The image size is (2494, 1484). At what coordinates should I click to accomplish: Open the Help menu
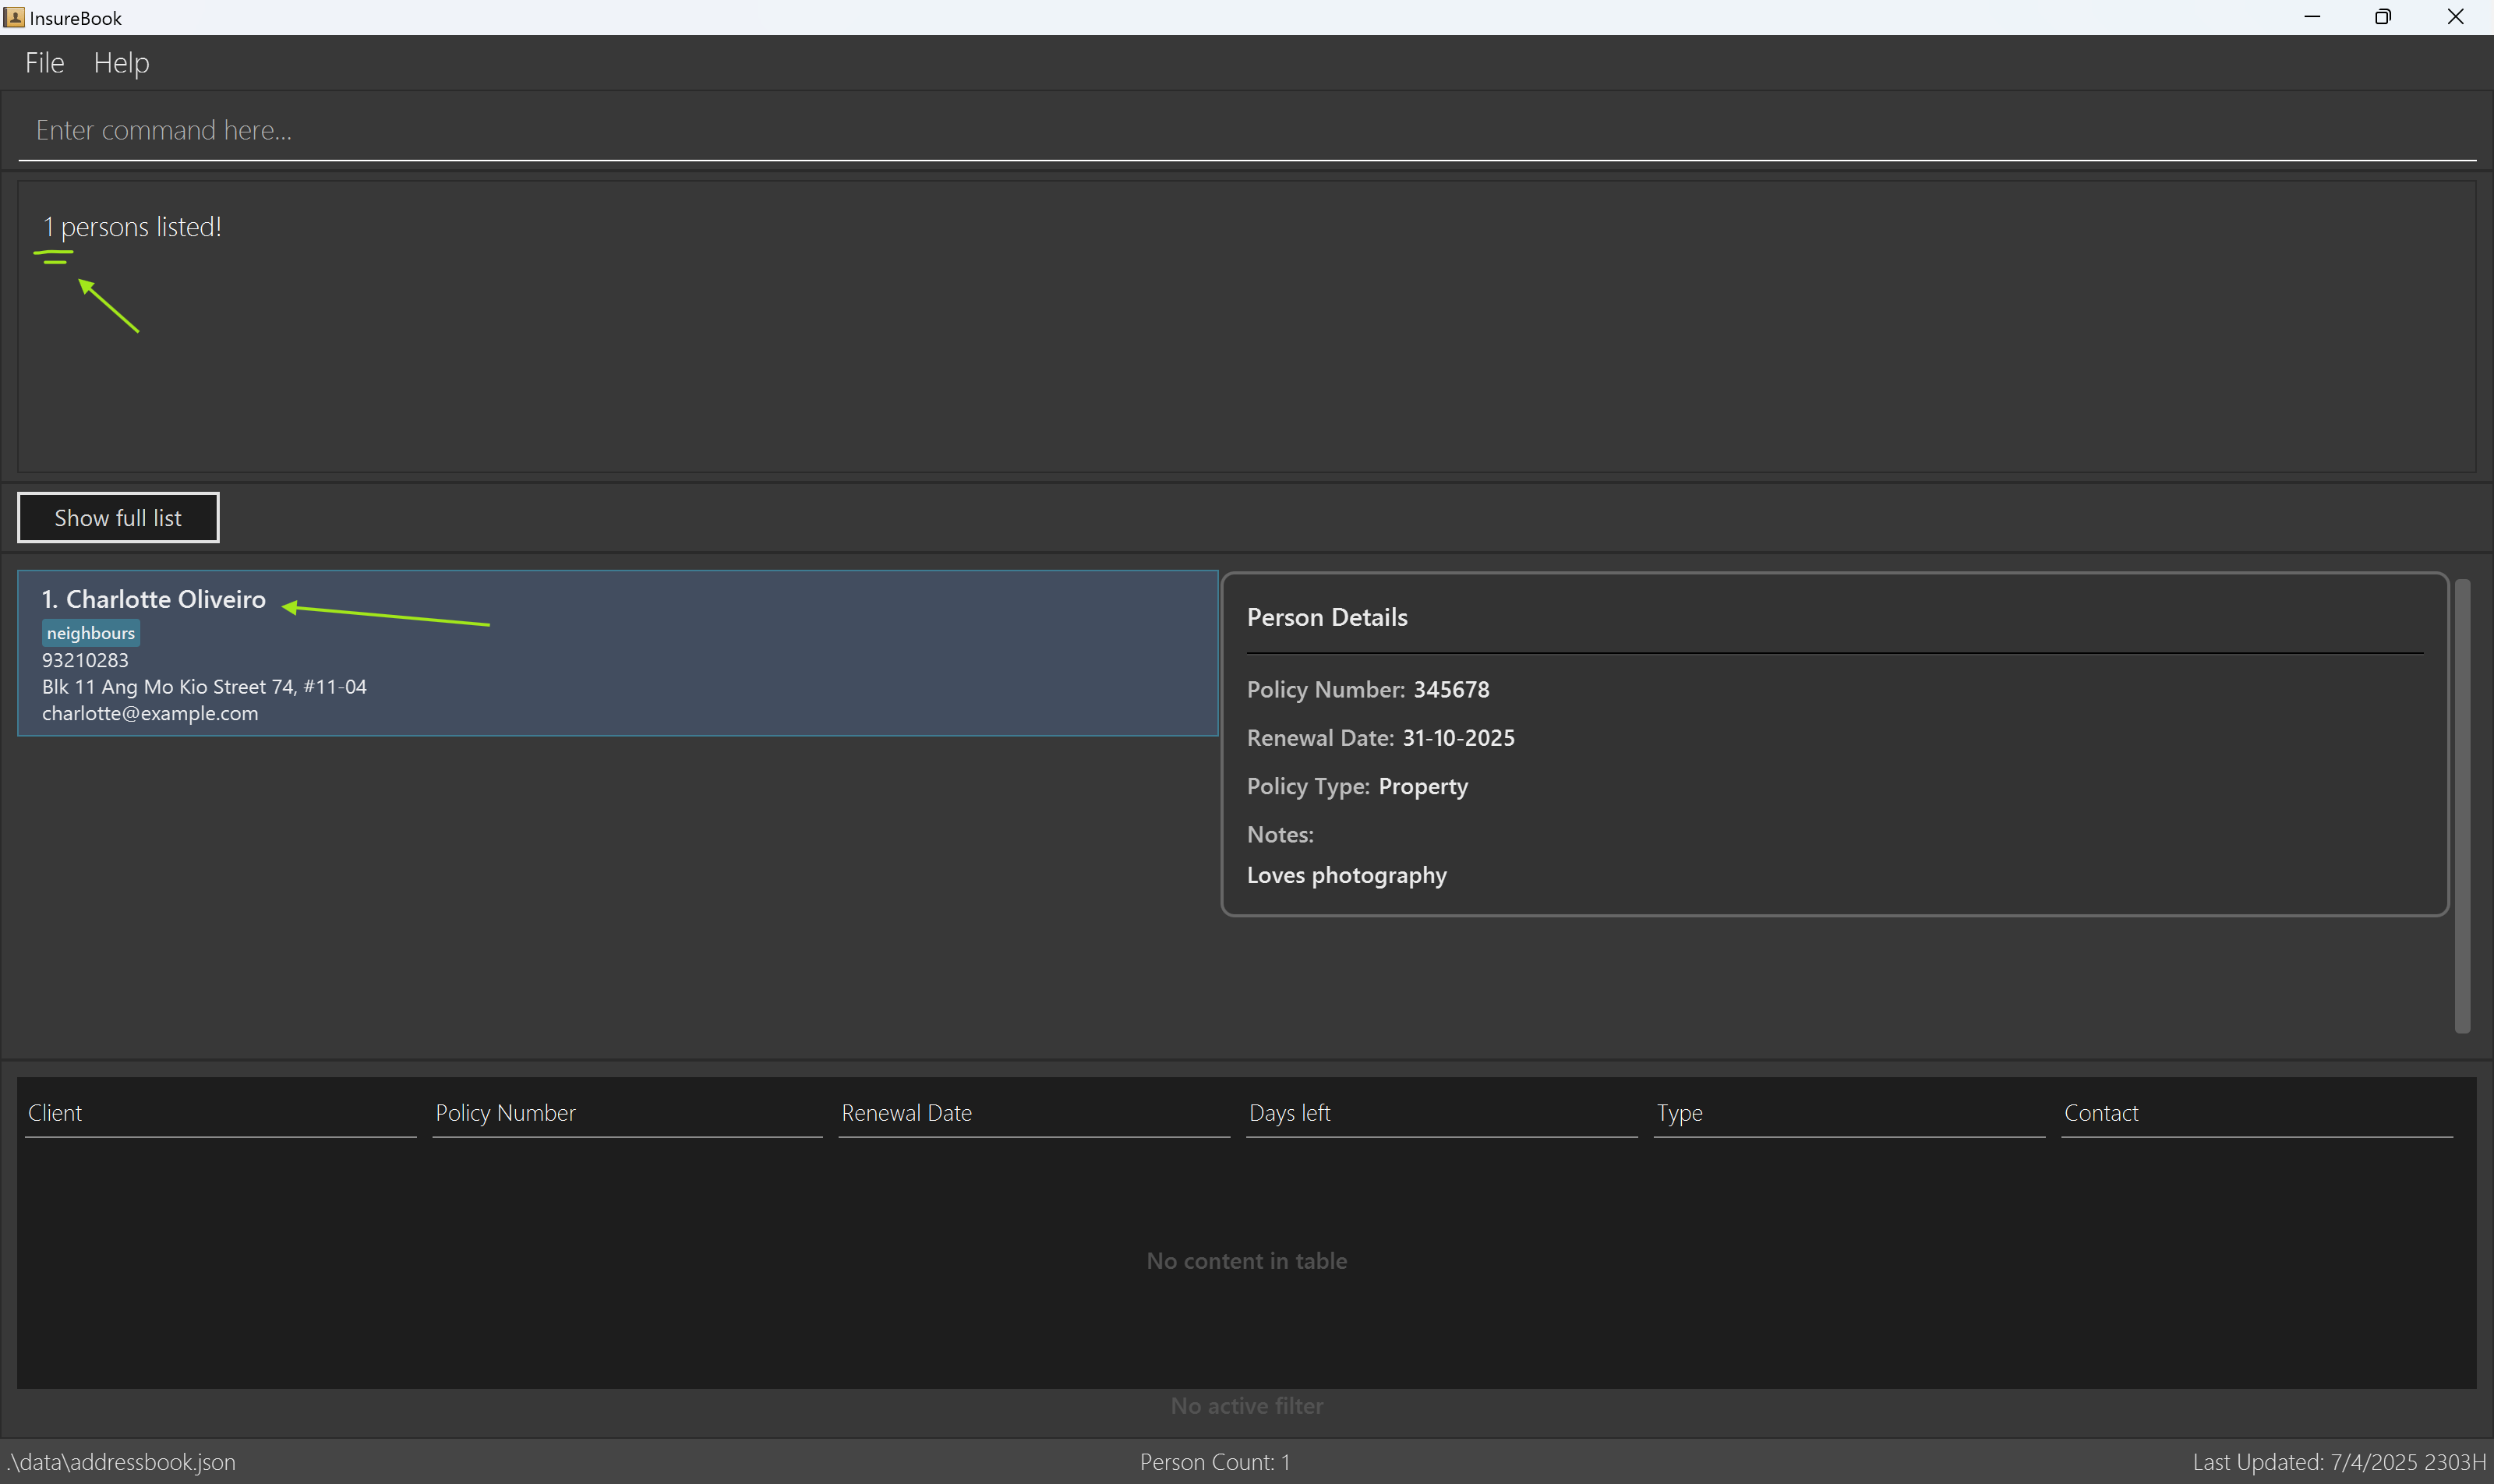121,63
